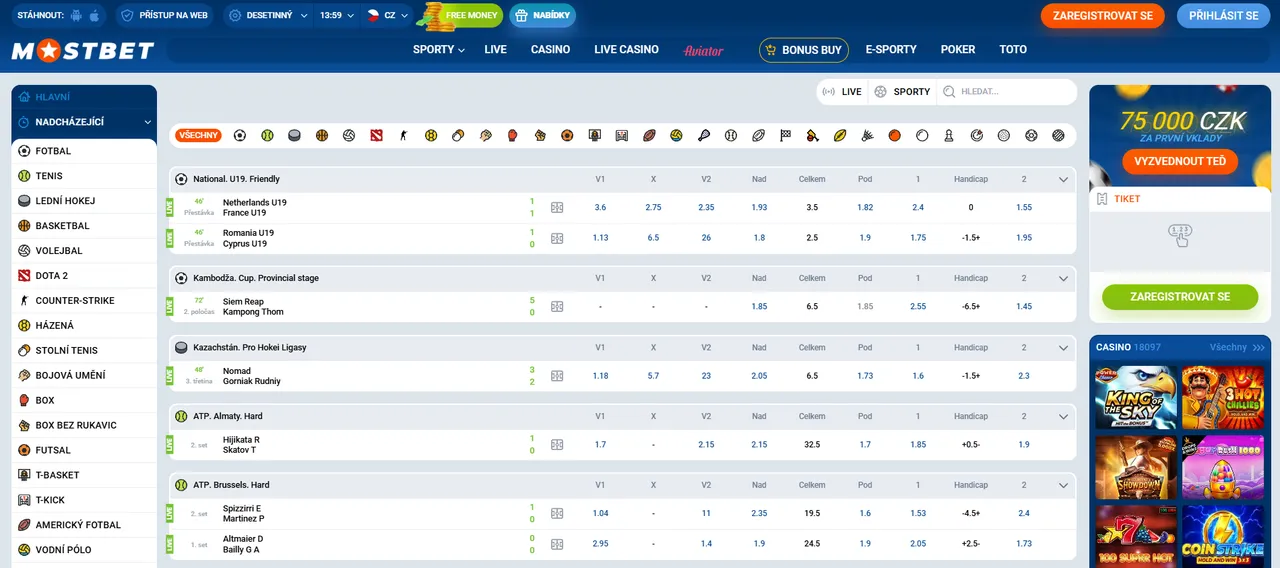Select the VŠECHNY all-sports filter pill

click(x=198, y=135)
